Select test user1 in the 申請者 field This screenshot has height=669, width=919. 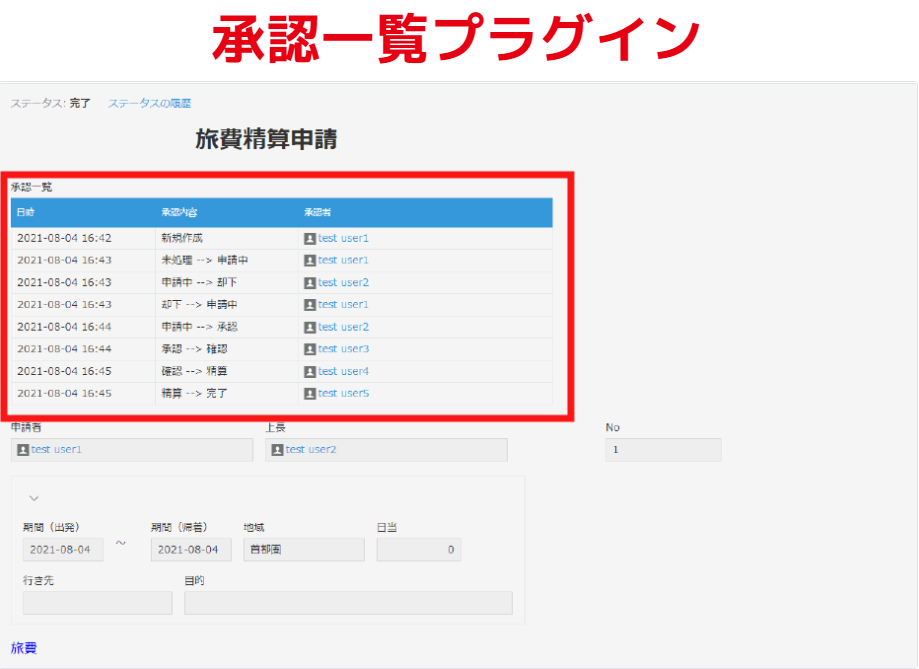pyautogui.click(x=53, y=449)
